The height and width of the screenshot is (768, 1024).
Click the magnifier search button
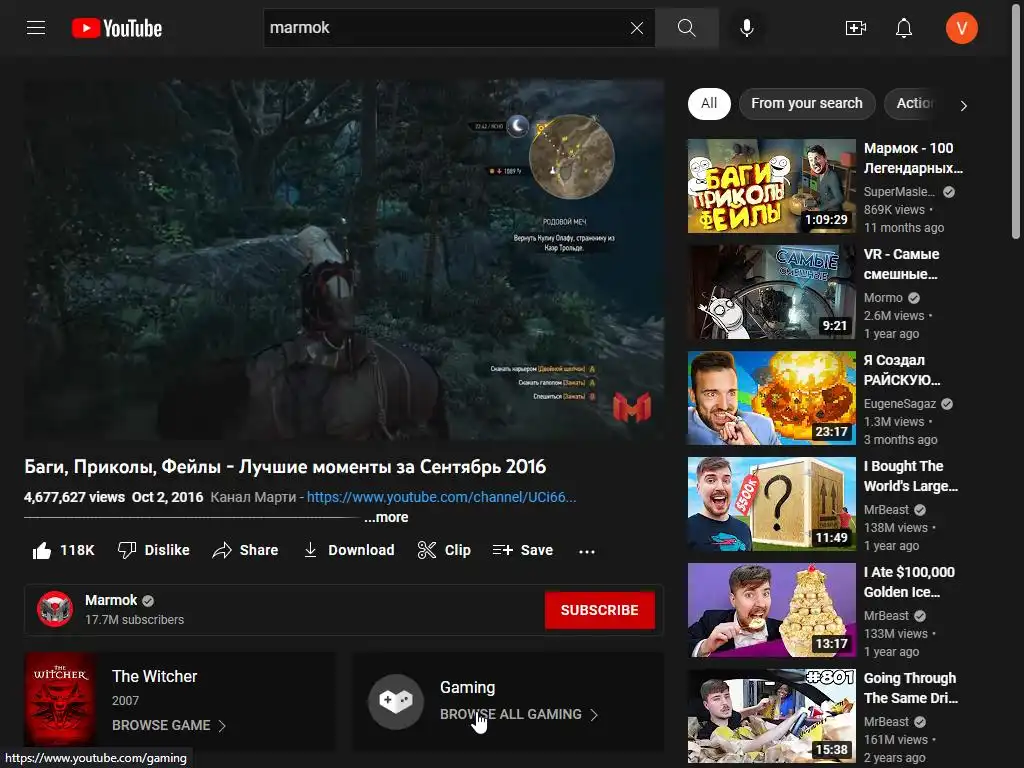click(x=686, y=28)
